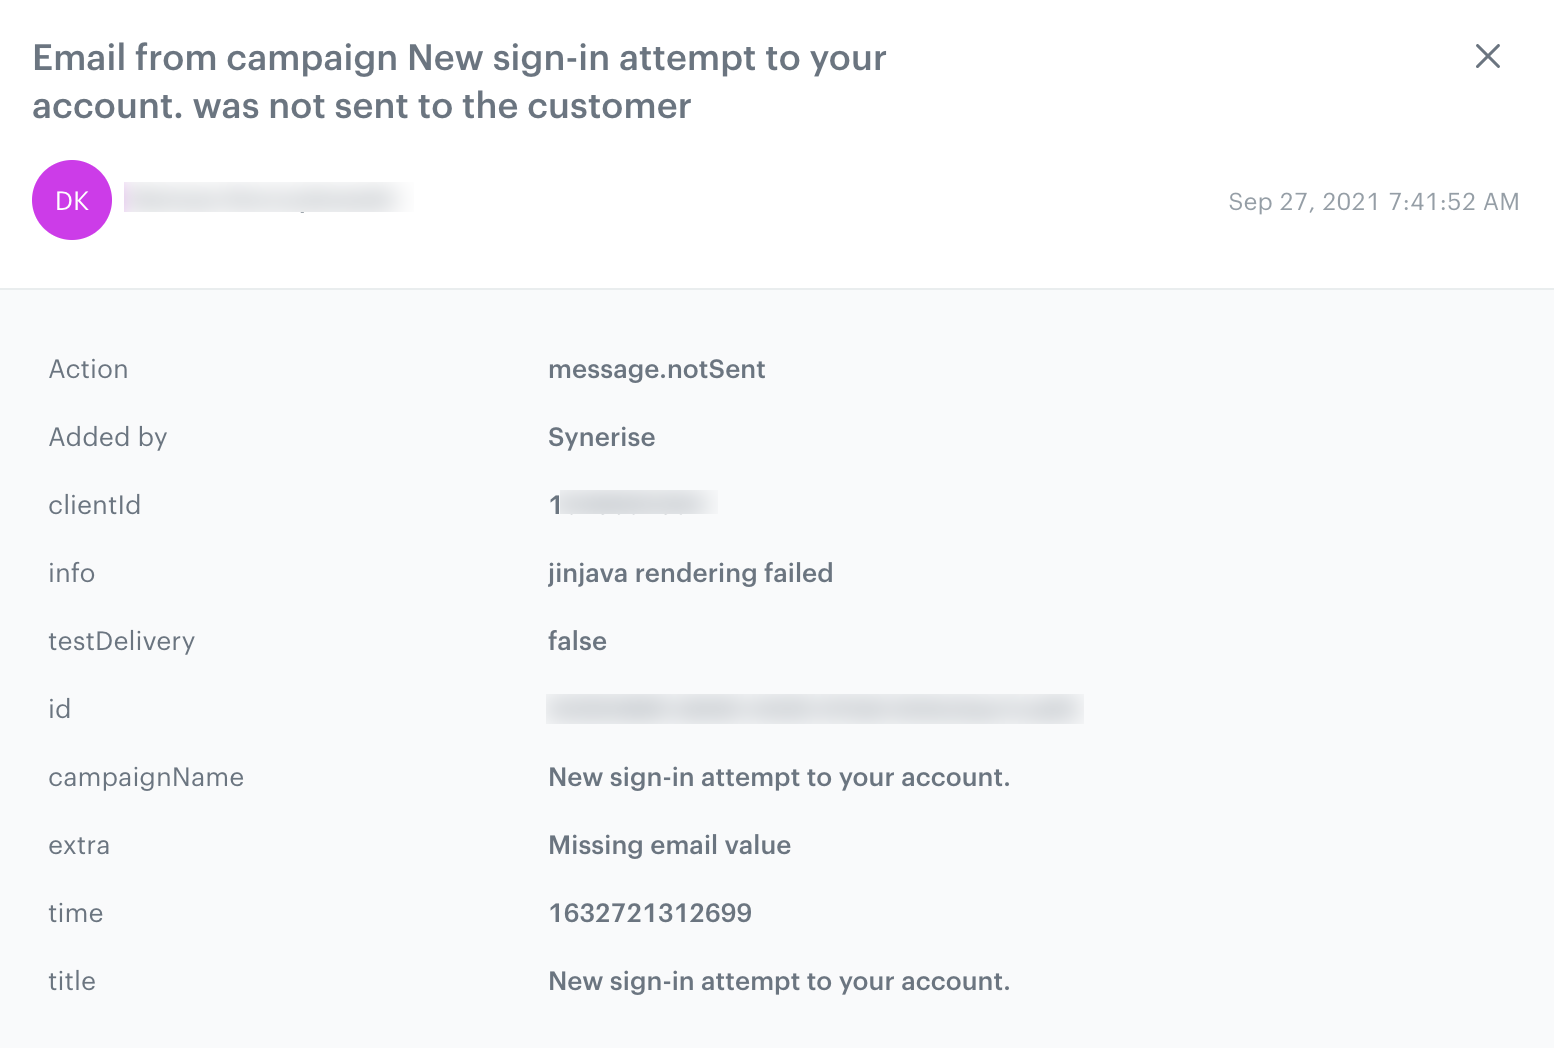
Task: Select the message.notSent action value
Action: coord(656,370)
